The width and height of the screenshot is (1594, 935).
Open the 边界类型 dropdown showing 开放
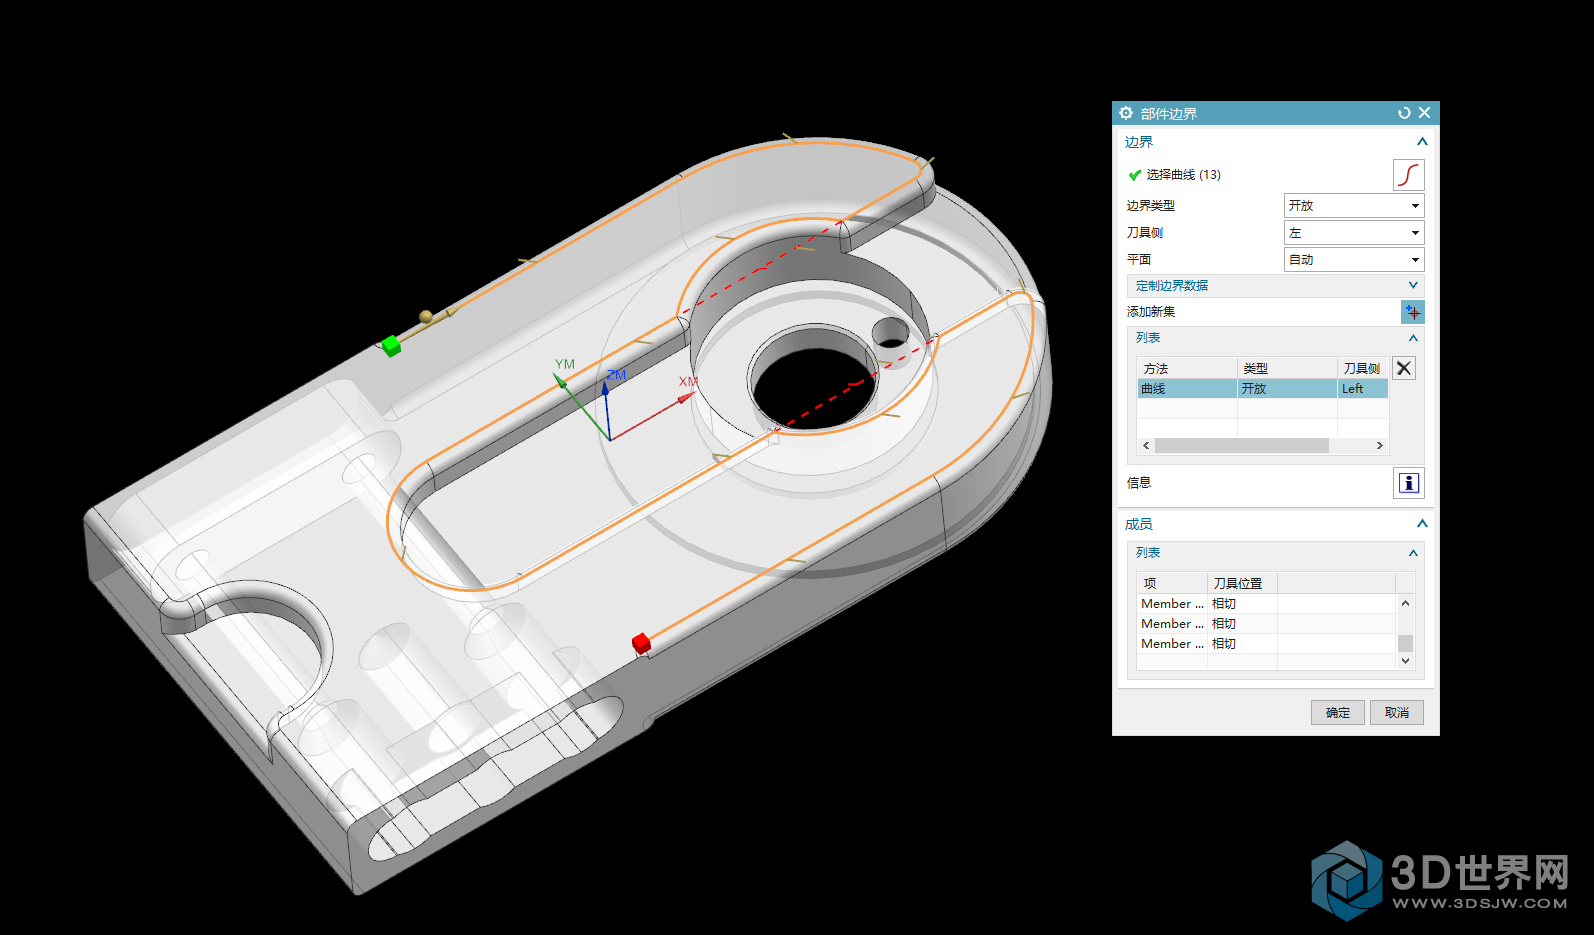click(x=1353, y=205)
